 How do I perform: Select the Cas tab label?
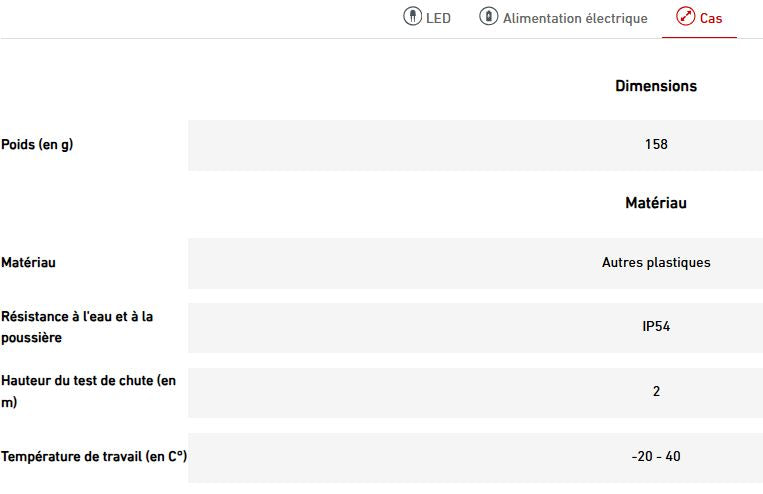click(711, 18)
